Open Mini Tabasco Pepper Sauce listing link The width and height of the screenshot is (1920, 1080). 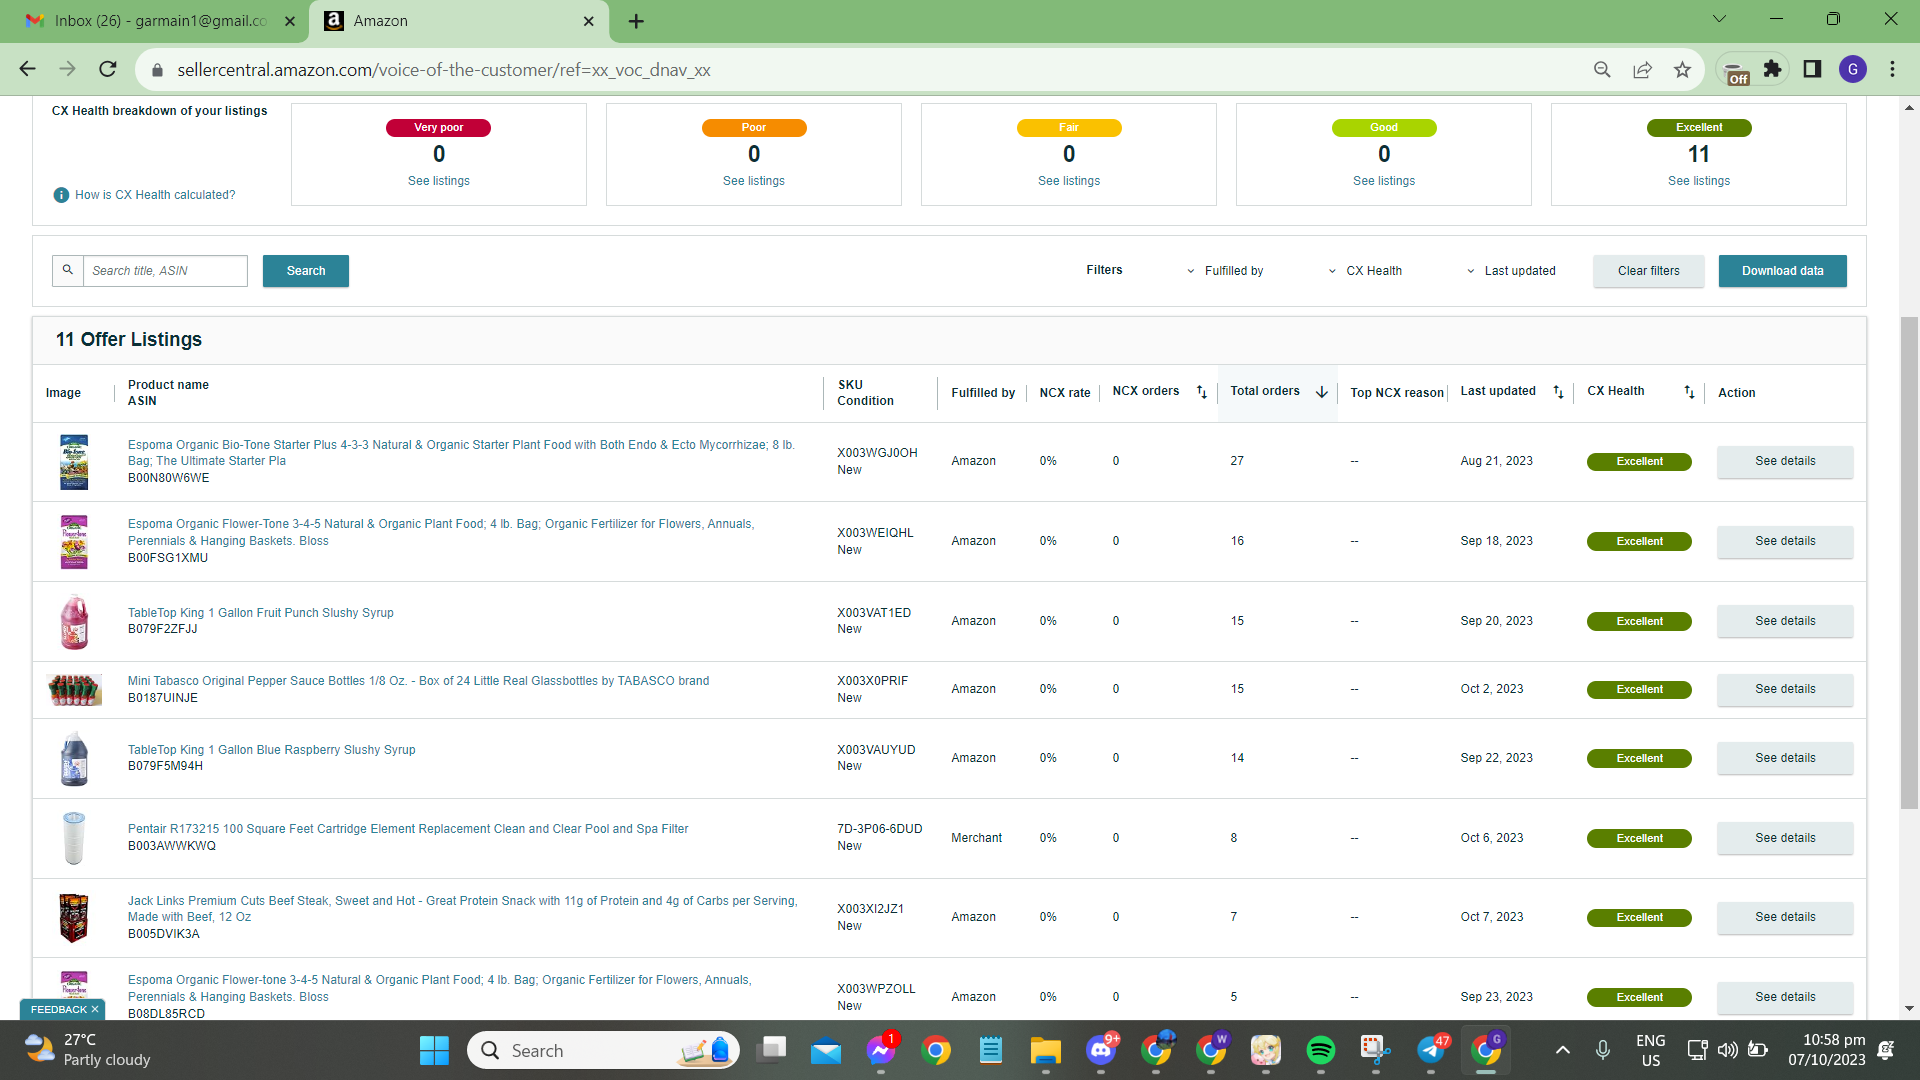(x=418, y=681)
